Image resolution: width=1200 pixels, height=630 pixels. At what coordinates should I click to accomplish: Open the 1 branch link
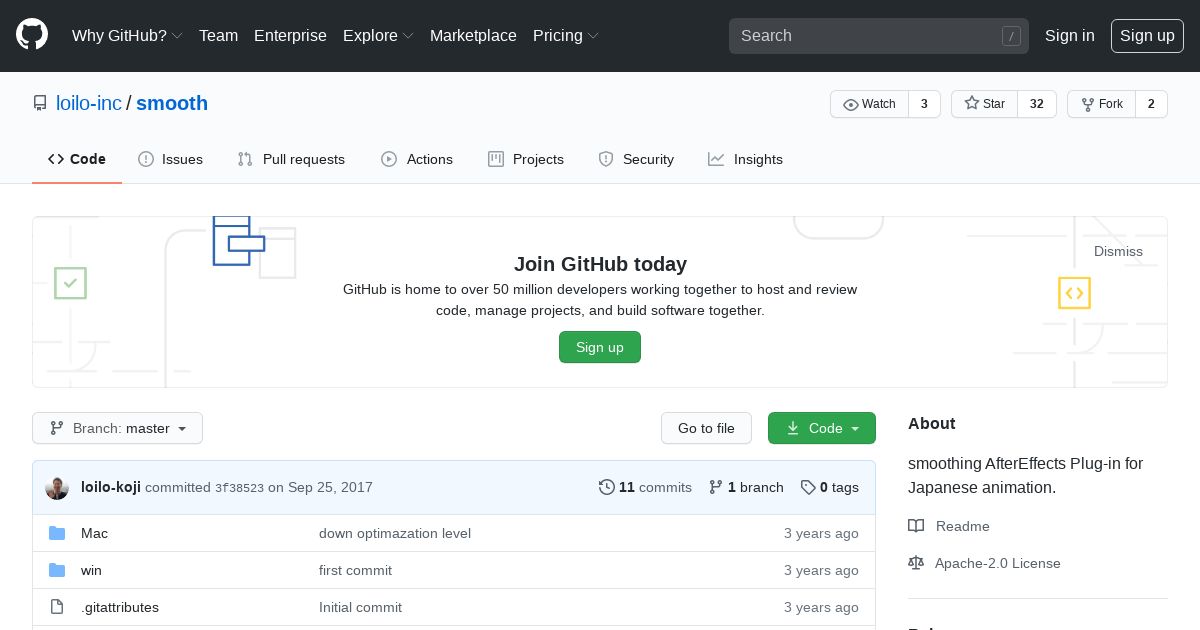746,487
